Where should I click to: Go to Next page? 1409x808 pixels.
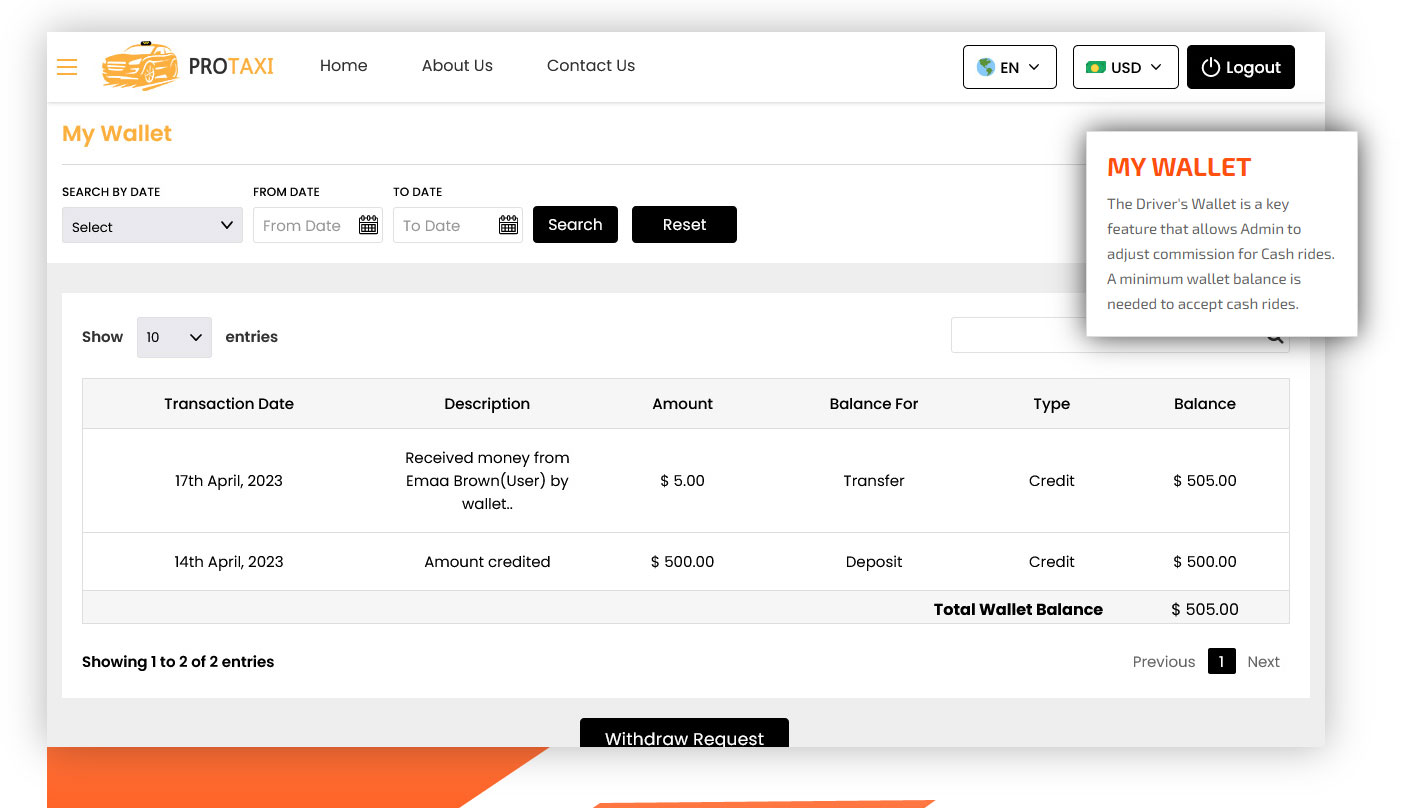[x=1263, y=662]
